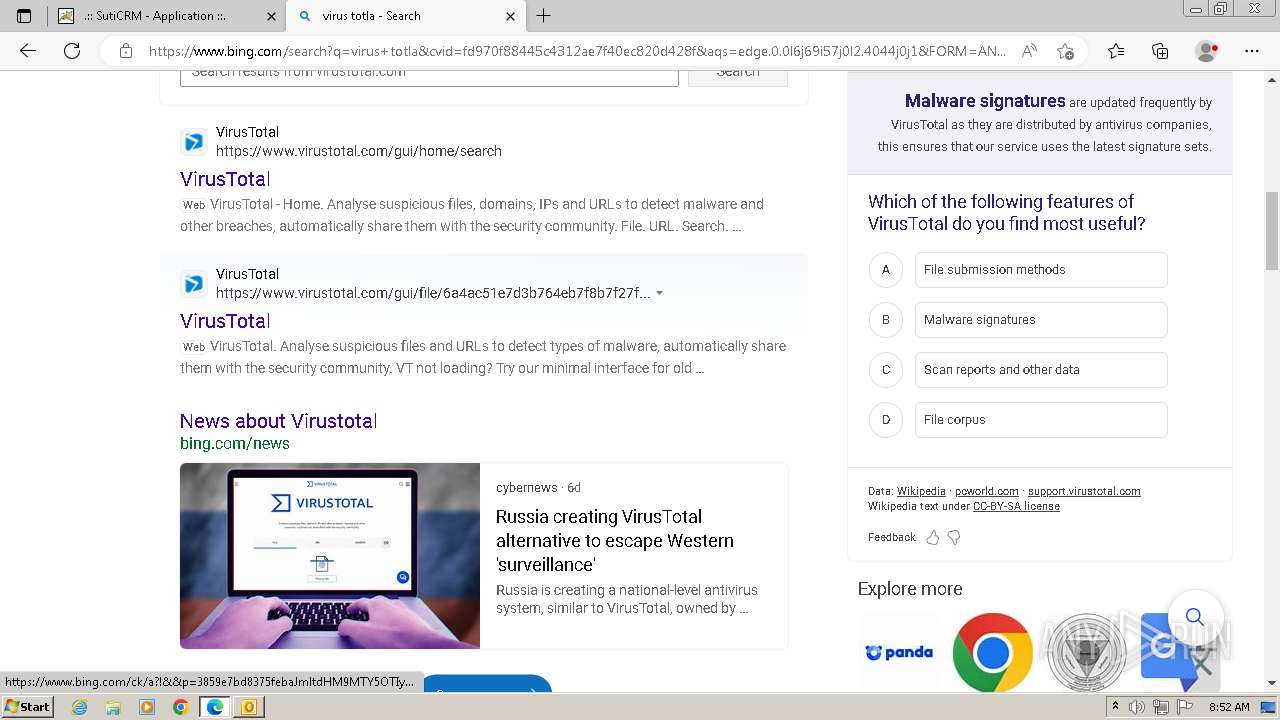
Task: Open Read aloud in address bar
Action: point(1029,51)
